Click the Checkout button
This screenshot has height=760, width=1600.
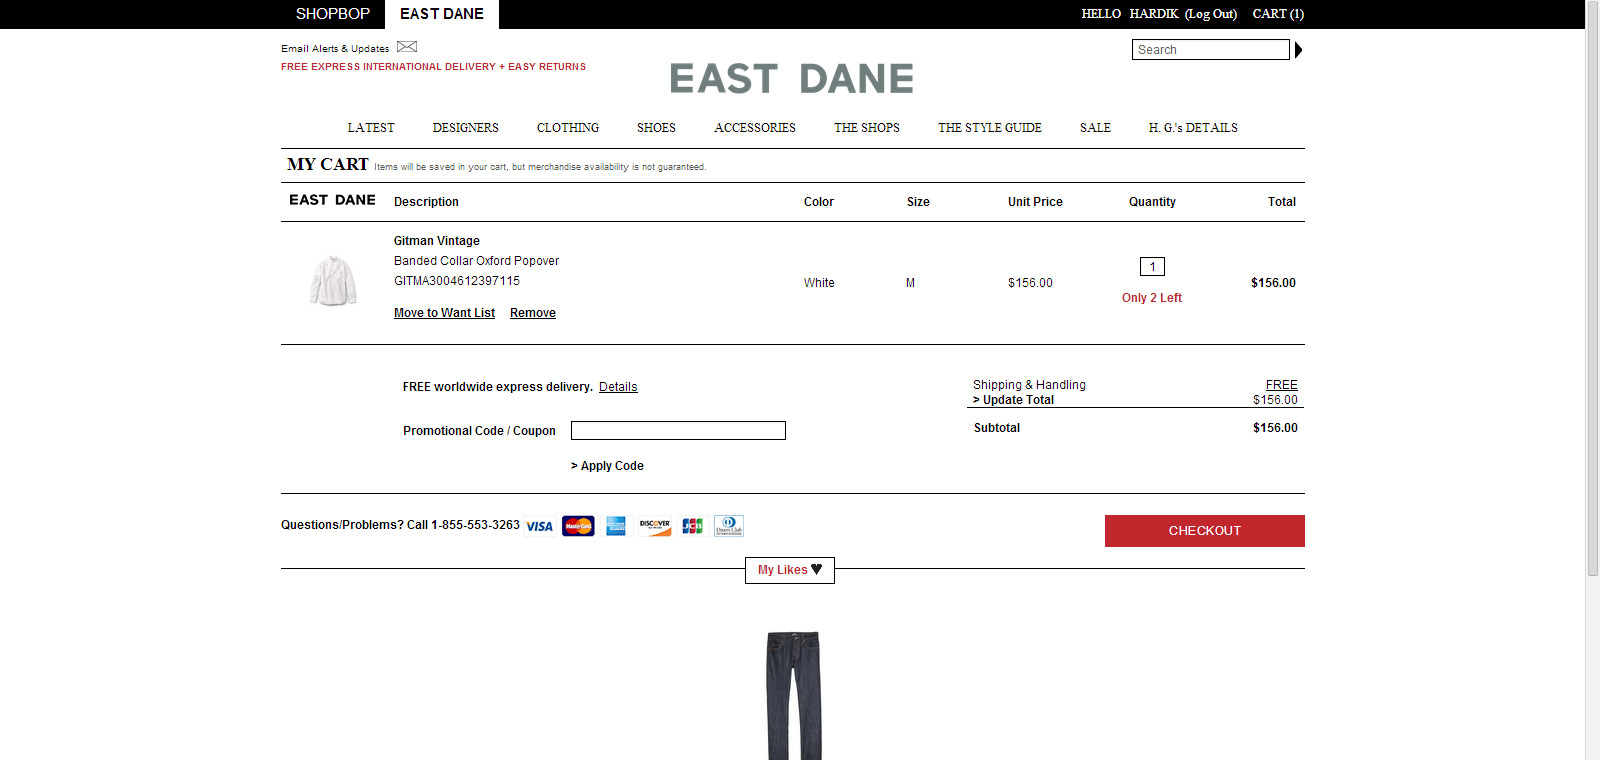click(1205, 531)
